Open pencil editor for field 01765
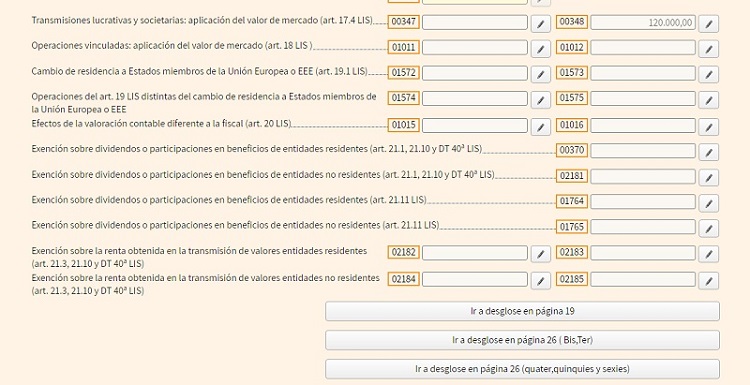 pyautogui.click(x=708, y=228)
